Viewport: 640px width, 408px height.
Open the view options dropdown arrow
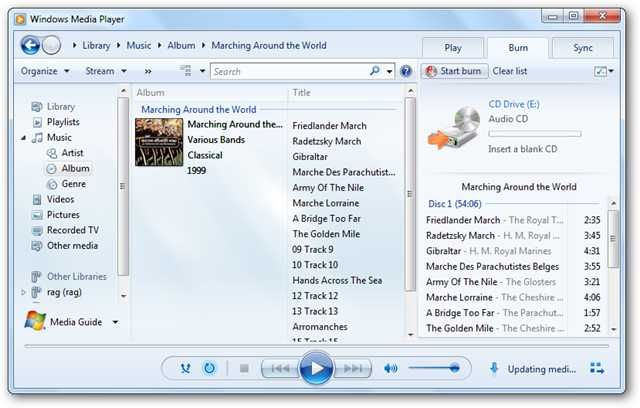202,71
